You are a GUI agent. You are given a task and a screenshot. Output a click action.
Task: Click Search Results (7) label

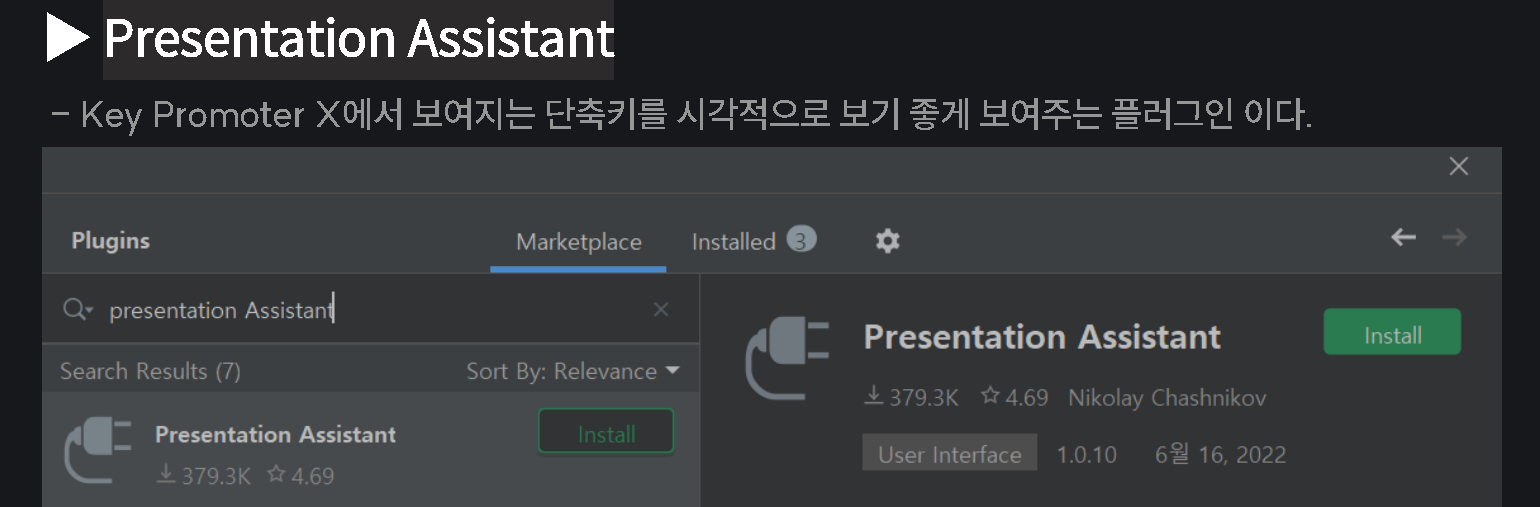tap(150, 371)
